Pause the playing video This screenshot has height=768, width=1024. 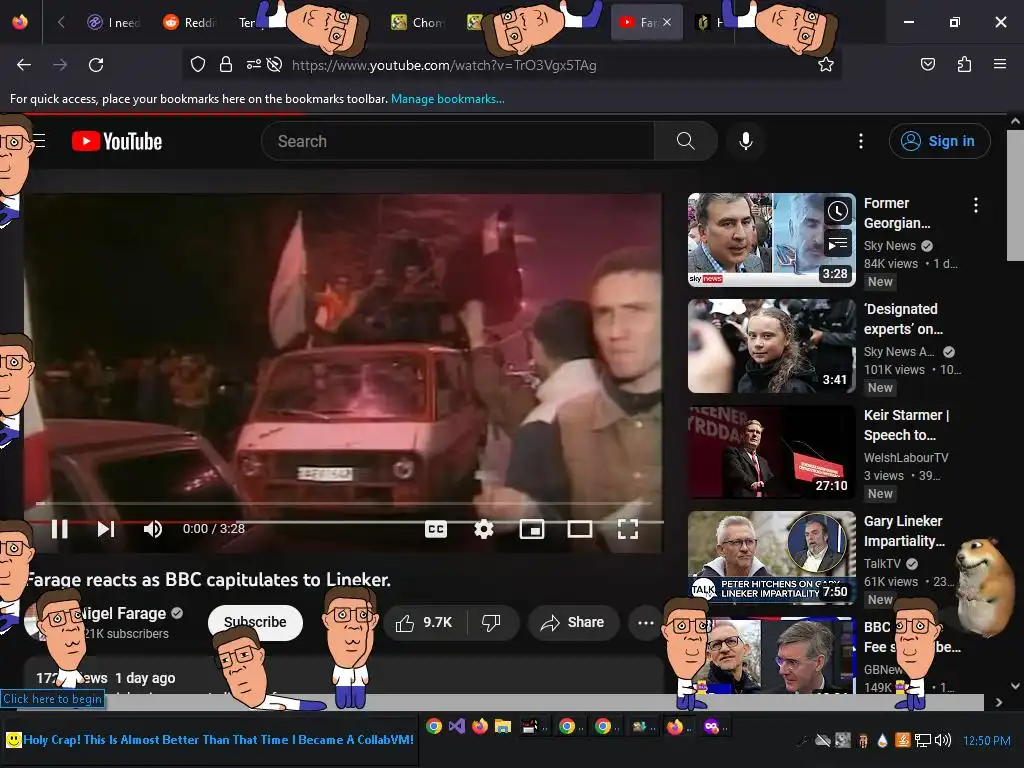coord(59,529)
